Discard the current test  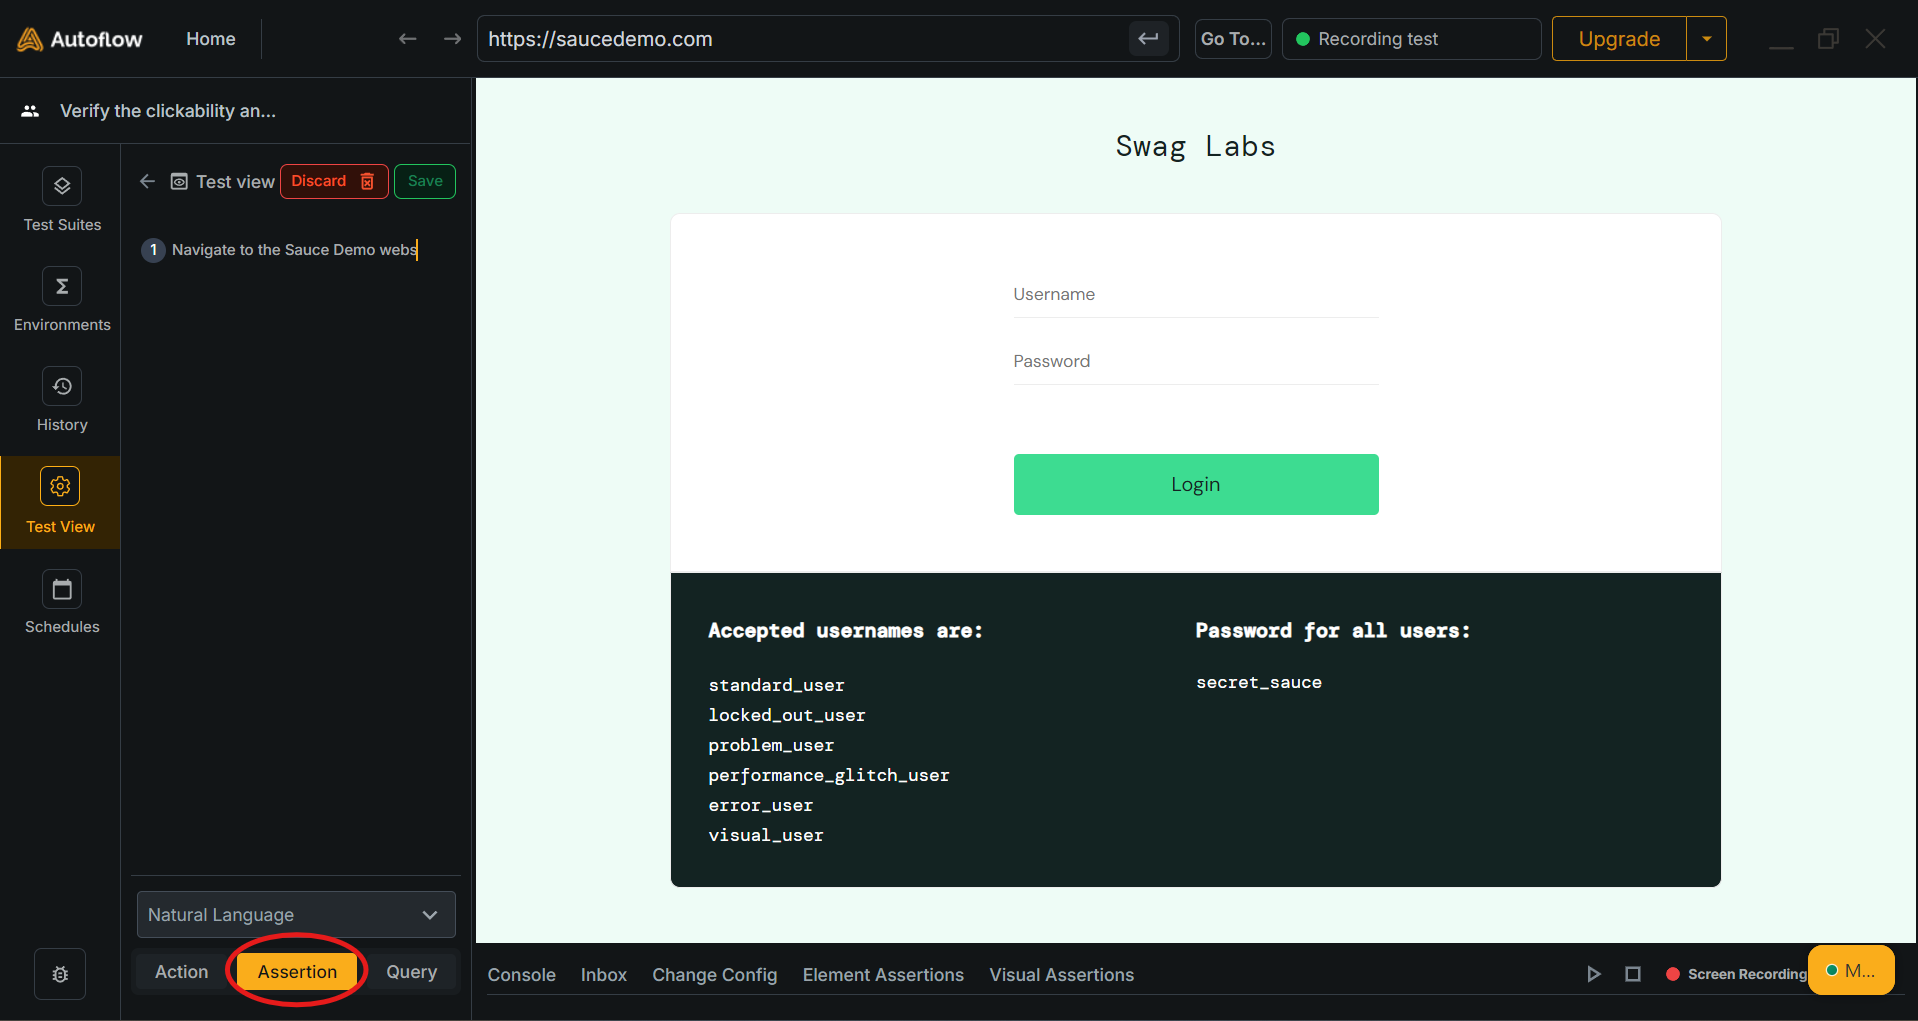[x=334, y=181]
